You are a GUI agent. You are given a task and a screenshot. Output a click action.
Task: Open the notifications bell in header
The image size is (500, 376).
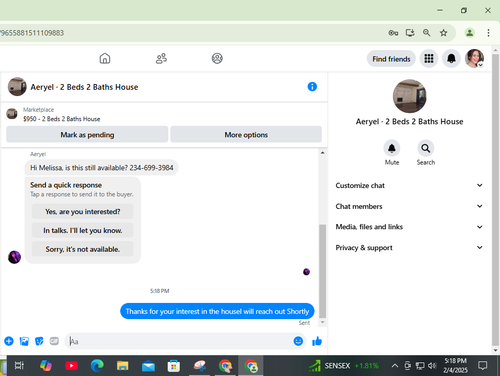pyautogui.click(x=451, y=59)
